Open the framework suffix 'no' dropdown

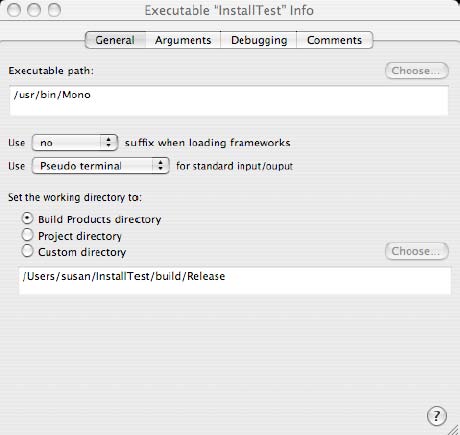pyautogui.click(x=75, y=143)
